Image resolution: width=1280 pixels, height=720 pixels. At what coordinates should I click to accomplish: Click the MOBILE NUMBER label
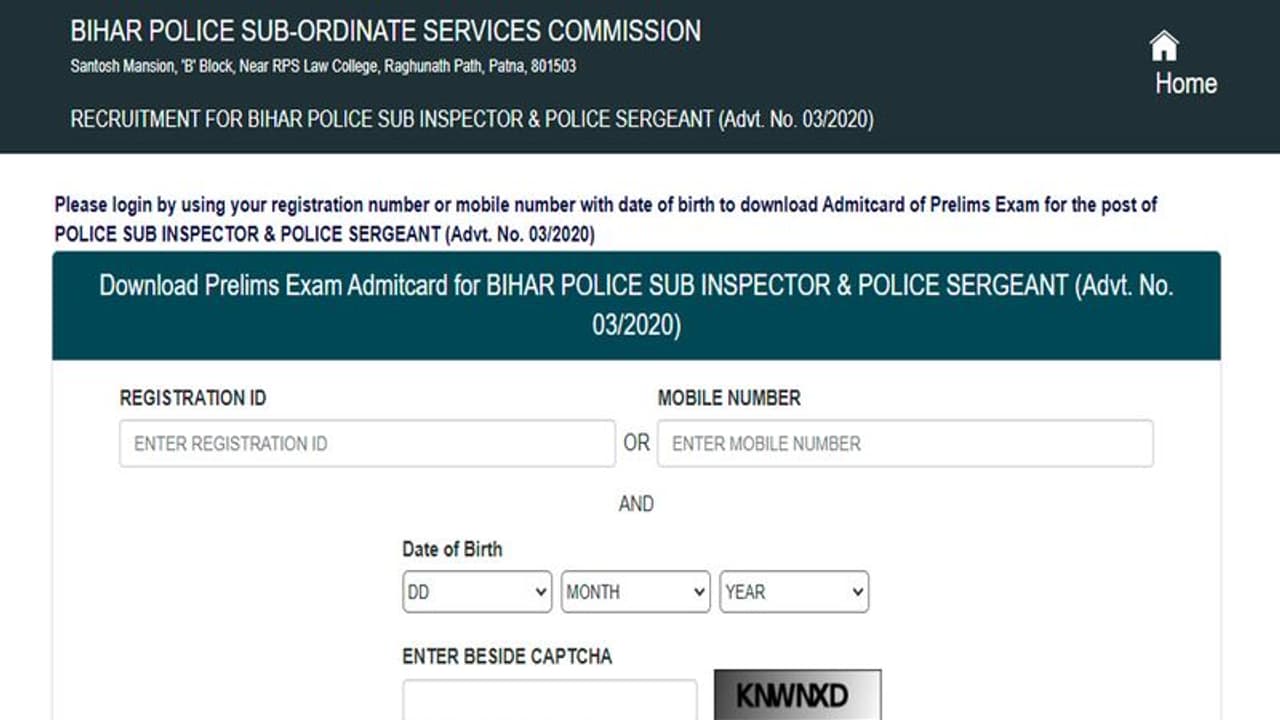(729, 397)
